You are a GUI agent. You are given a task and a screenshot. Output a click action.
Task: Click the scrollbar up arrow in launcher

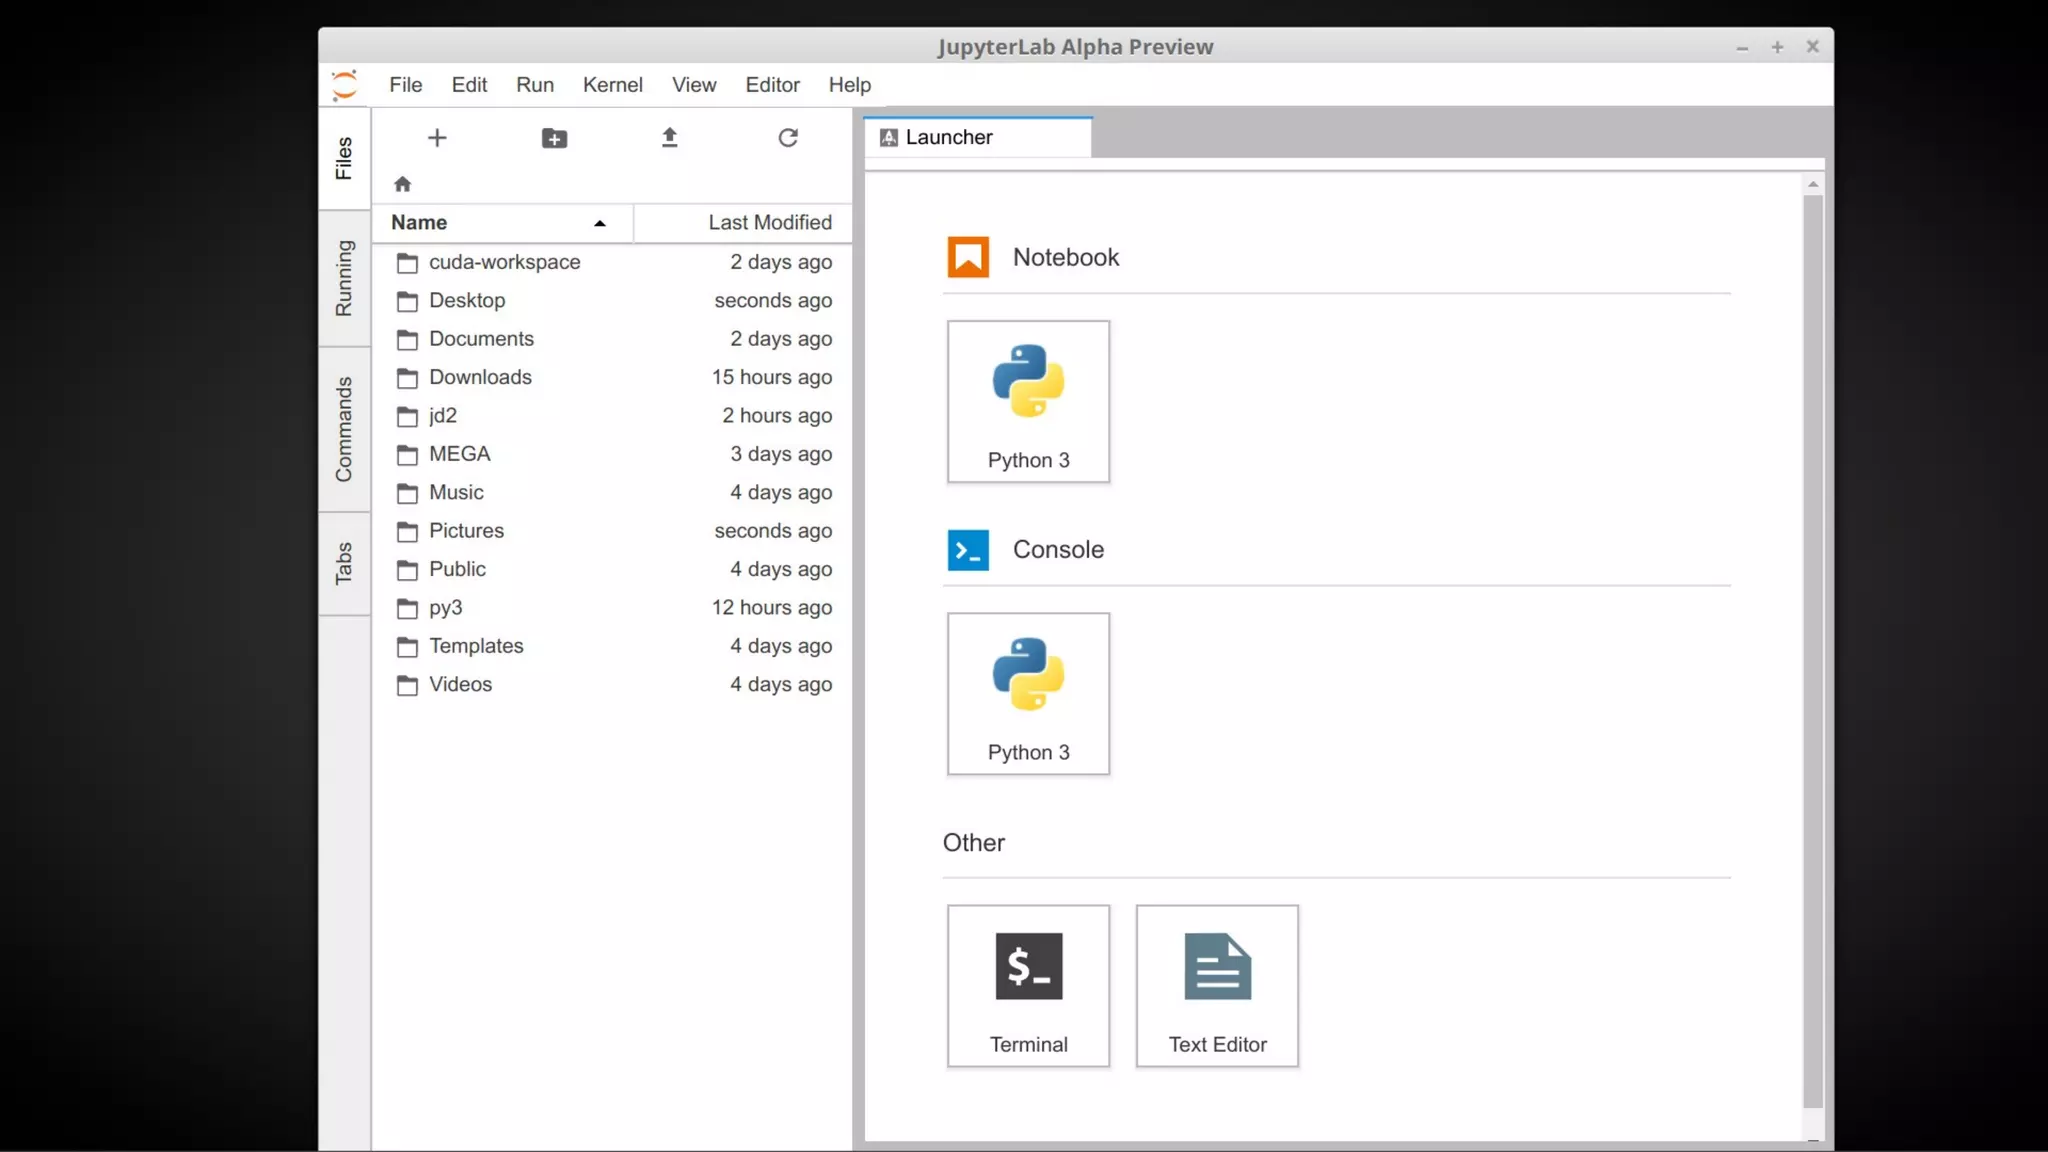pyautogui.click(x=1813, y=185)
